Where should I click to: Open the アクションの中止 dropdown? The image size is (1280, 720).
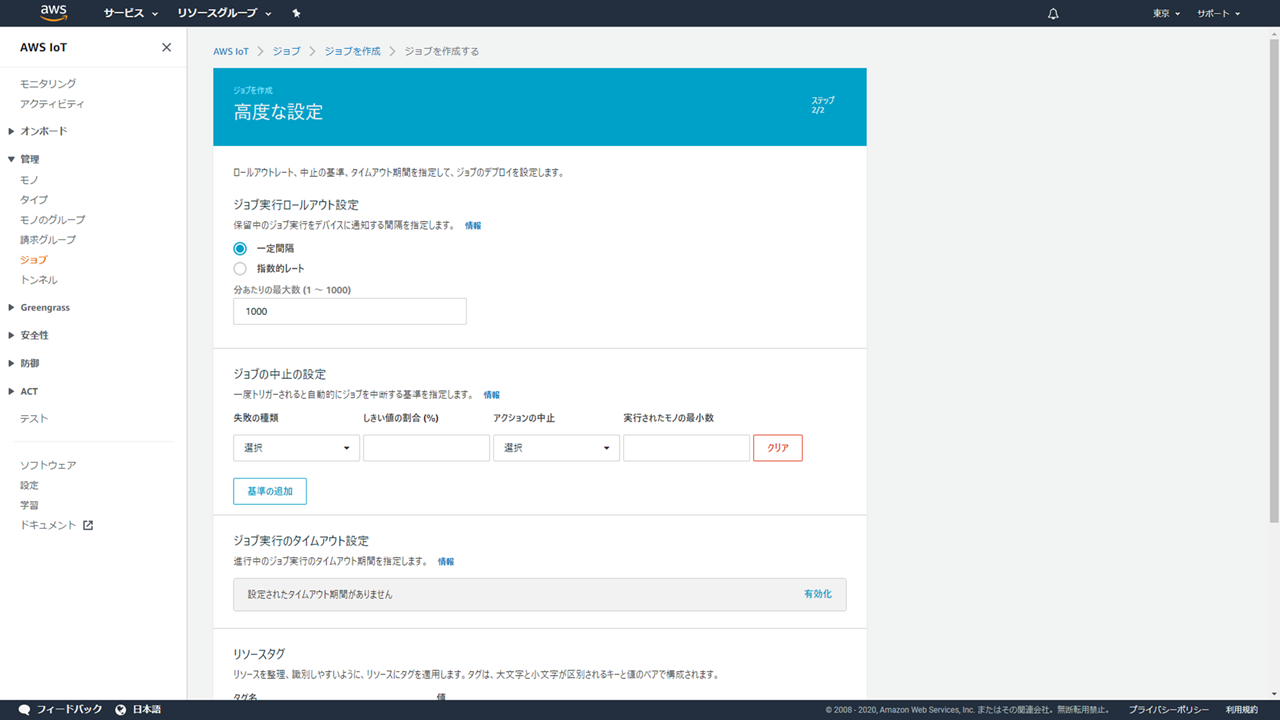pos(556,448)
